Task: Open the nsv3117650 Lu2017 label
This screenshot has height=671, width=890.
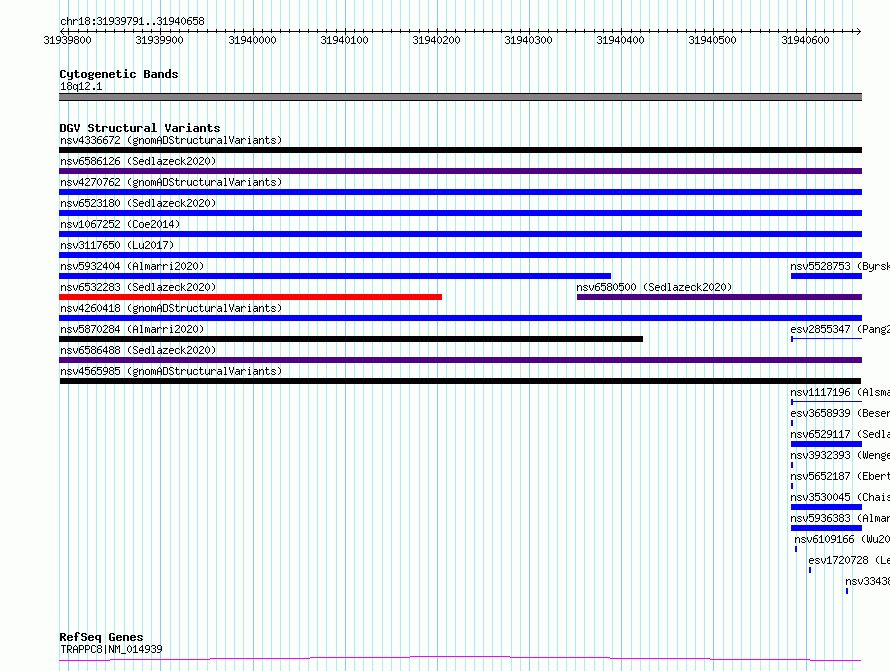Action: [x=117, y=245]
